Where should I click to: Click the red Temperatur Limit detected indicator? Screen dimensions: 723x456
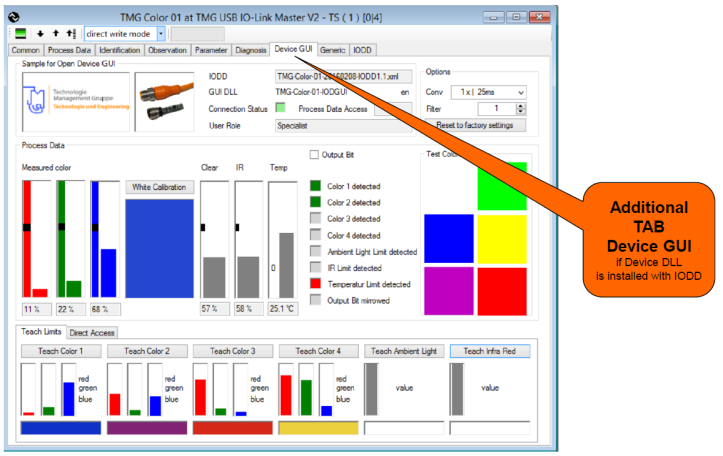click(315, 284)
